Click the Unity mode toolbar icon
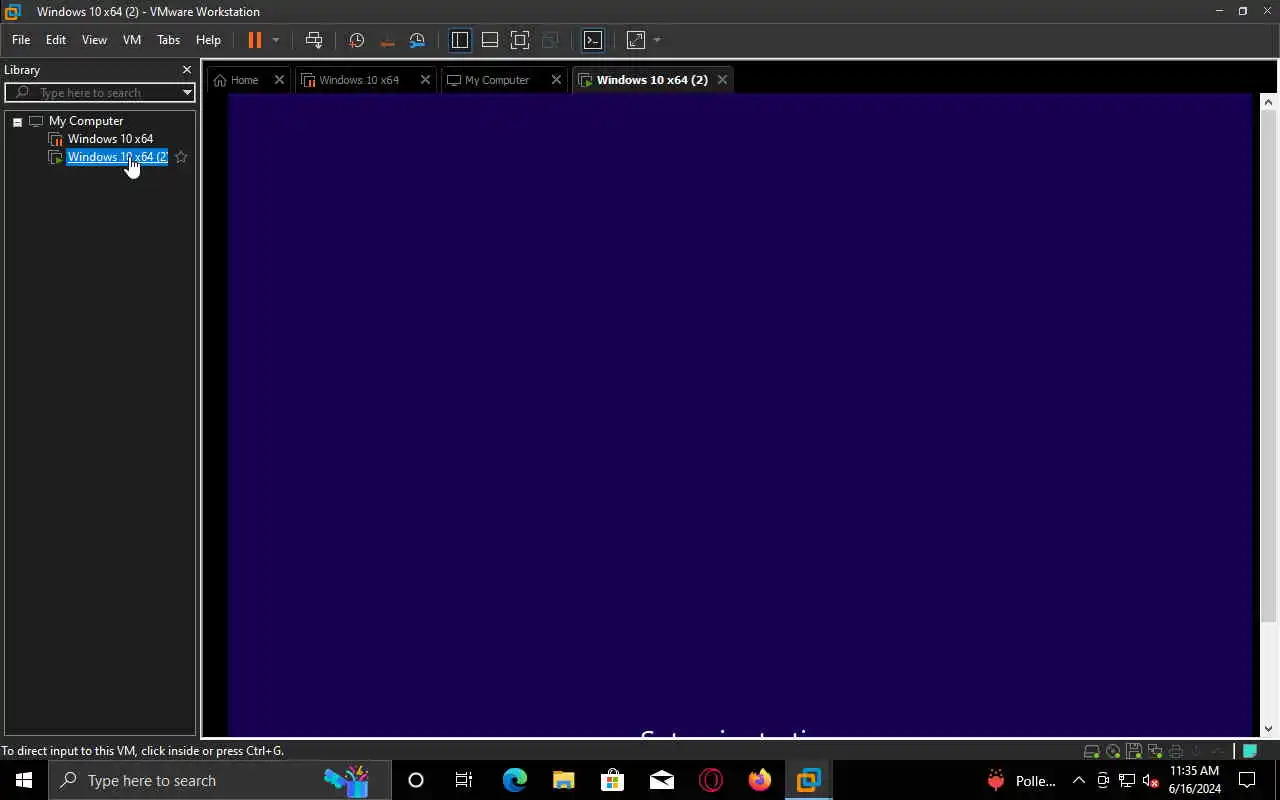The image size is (1280, 800). 550,40
